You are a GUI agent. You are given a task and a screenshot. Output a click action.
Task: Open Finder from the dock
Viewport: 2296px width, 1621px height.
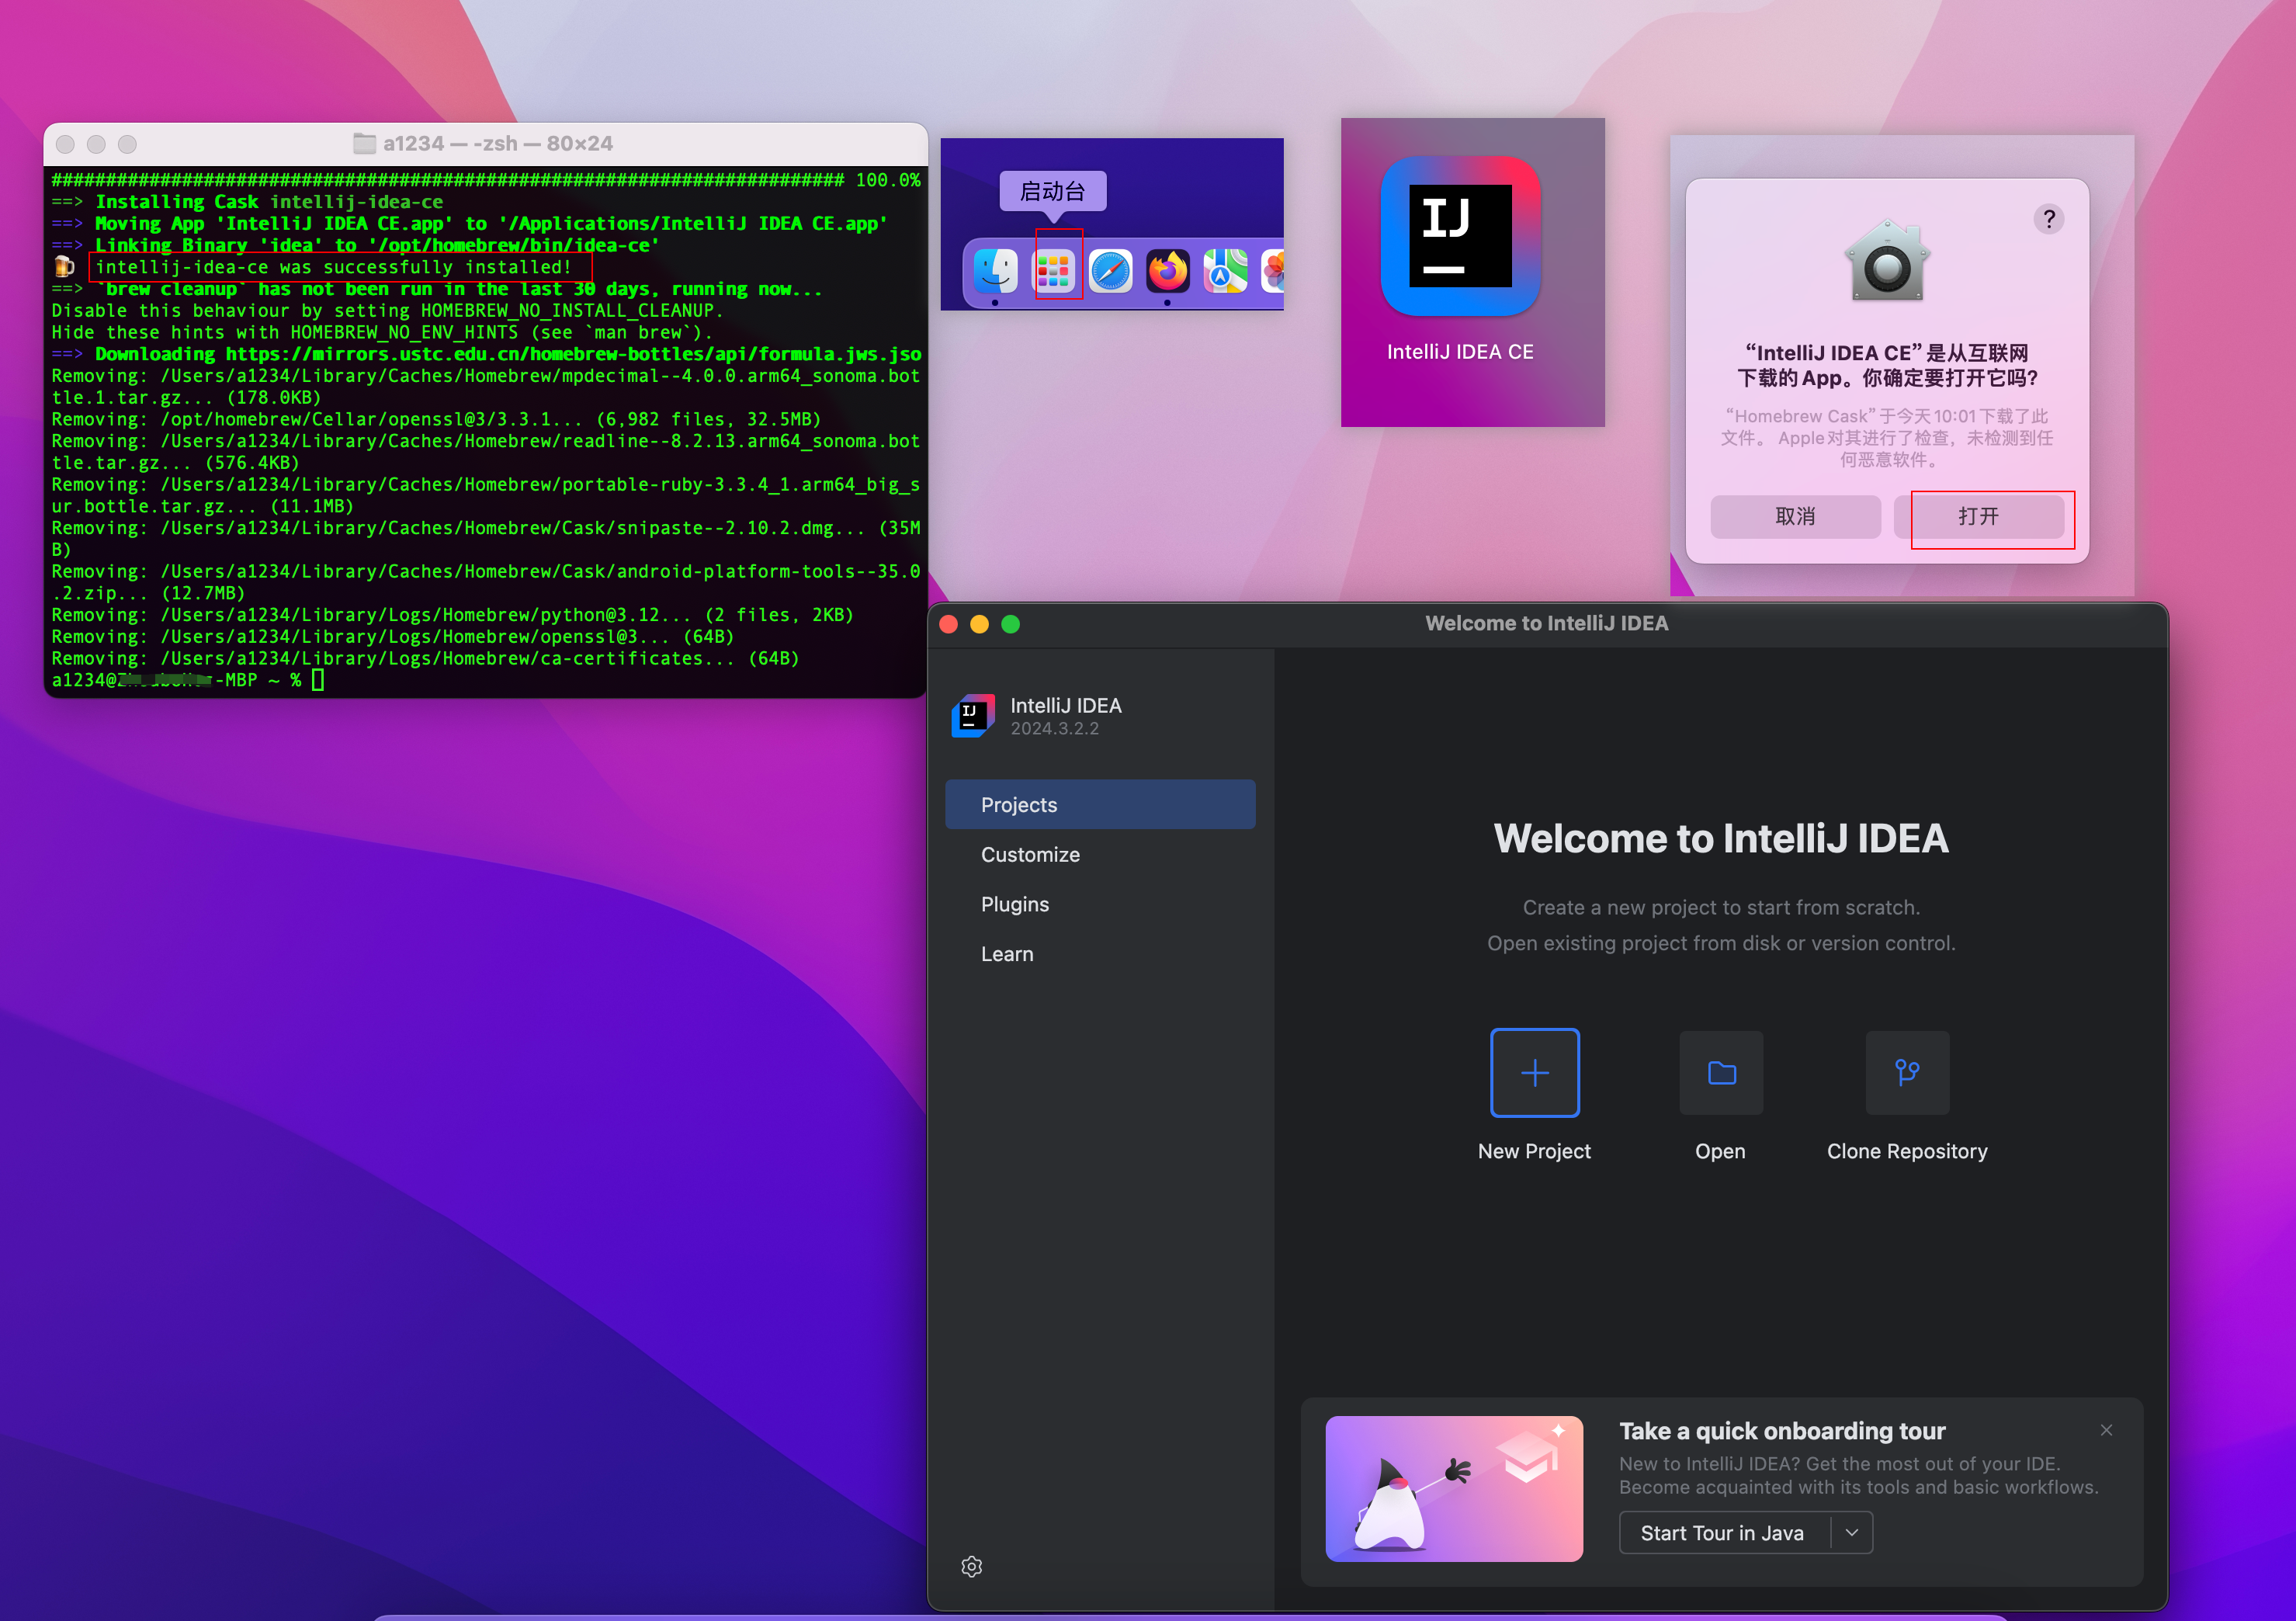pos(997,270)
